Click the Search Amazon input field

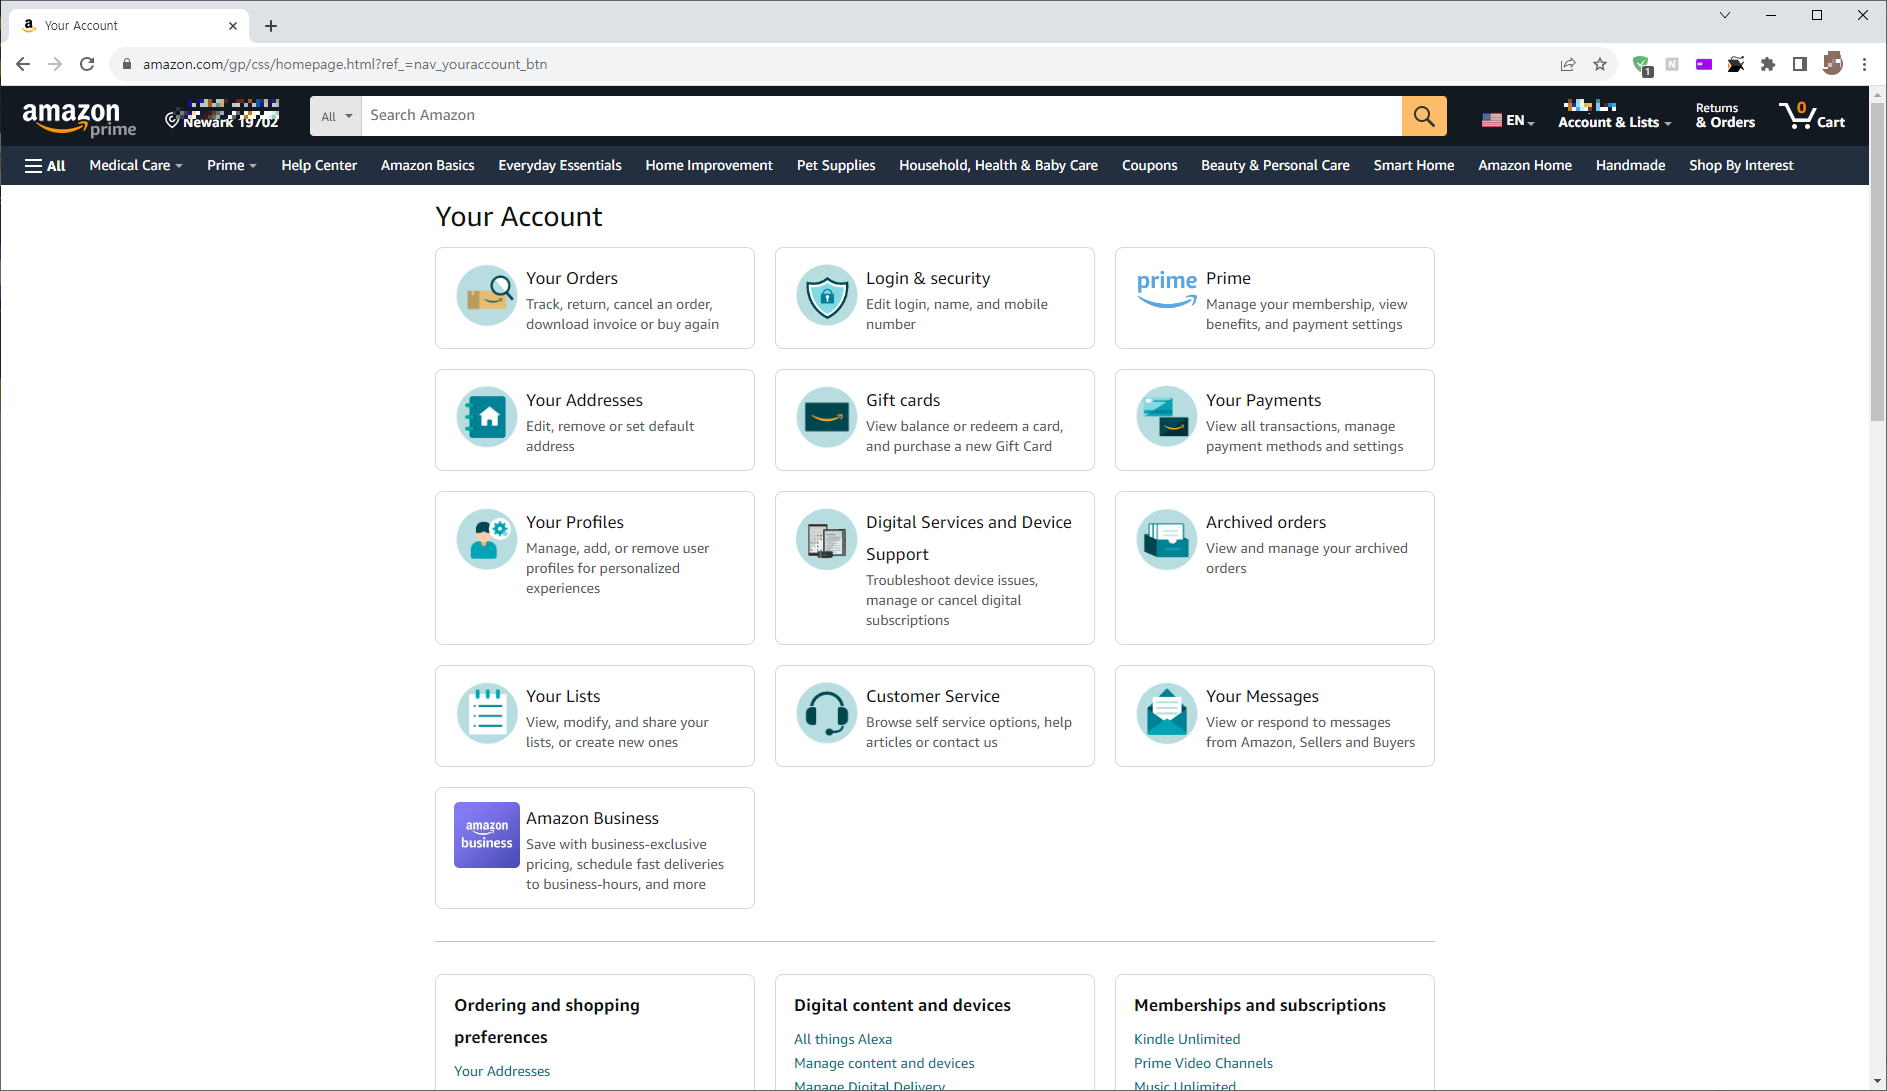point(881,116)
